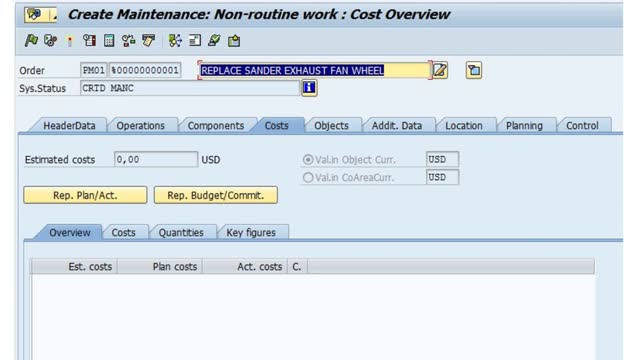Select the Overview sub-tab

point(70,233)
